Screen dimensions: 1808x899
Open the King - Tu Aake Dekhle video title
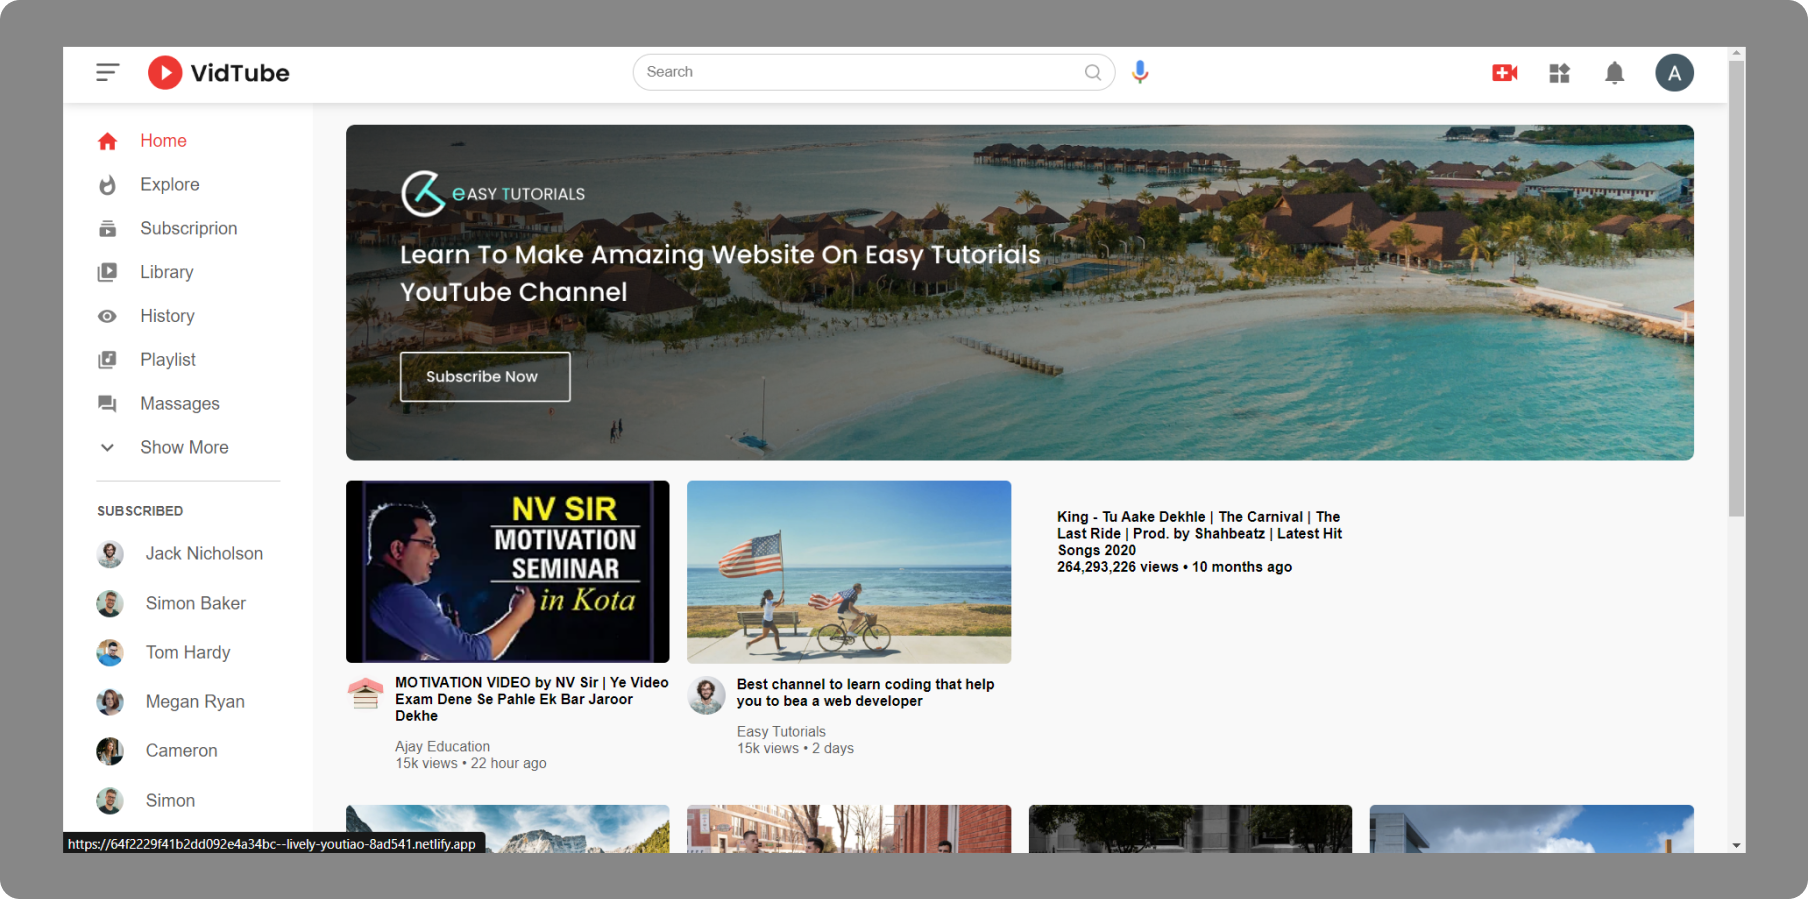pos(1199,533)
